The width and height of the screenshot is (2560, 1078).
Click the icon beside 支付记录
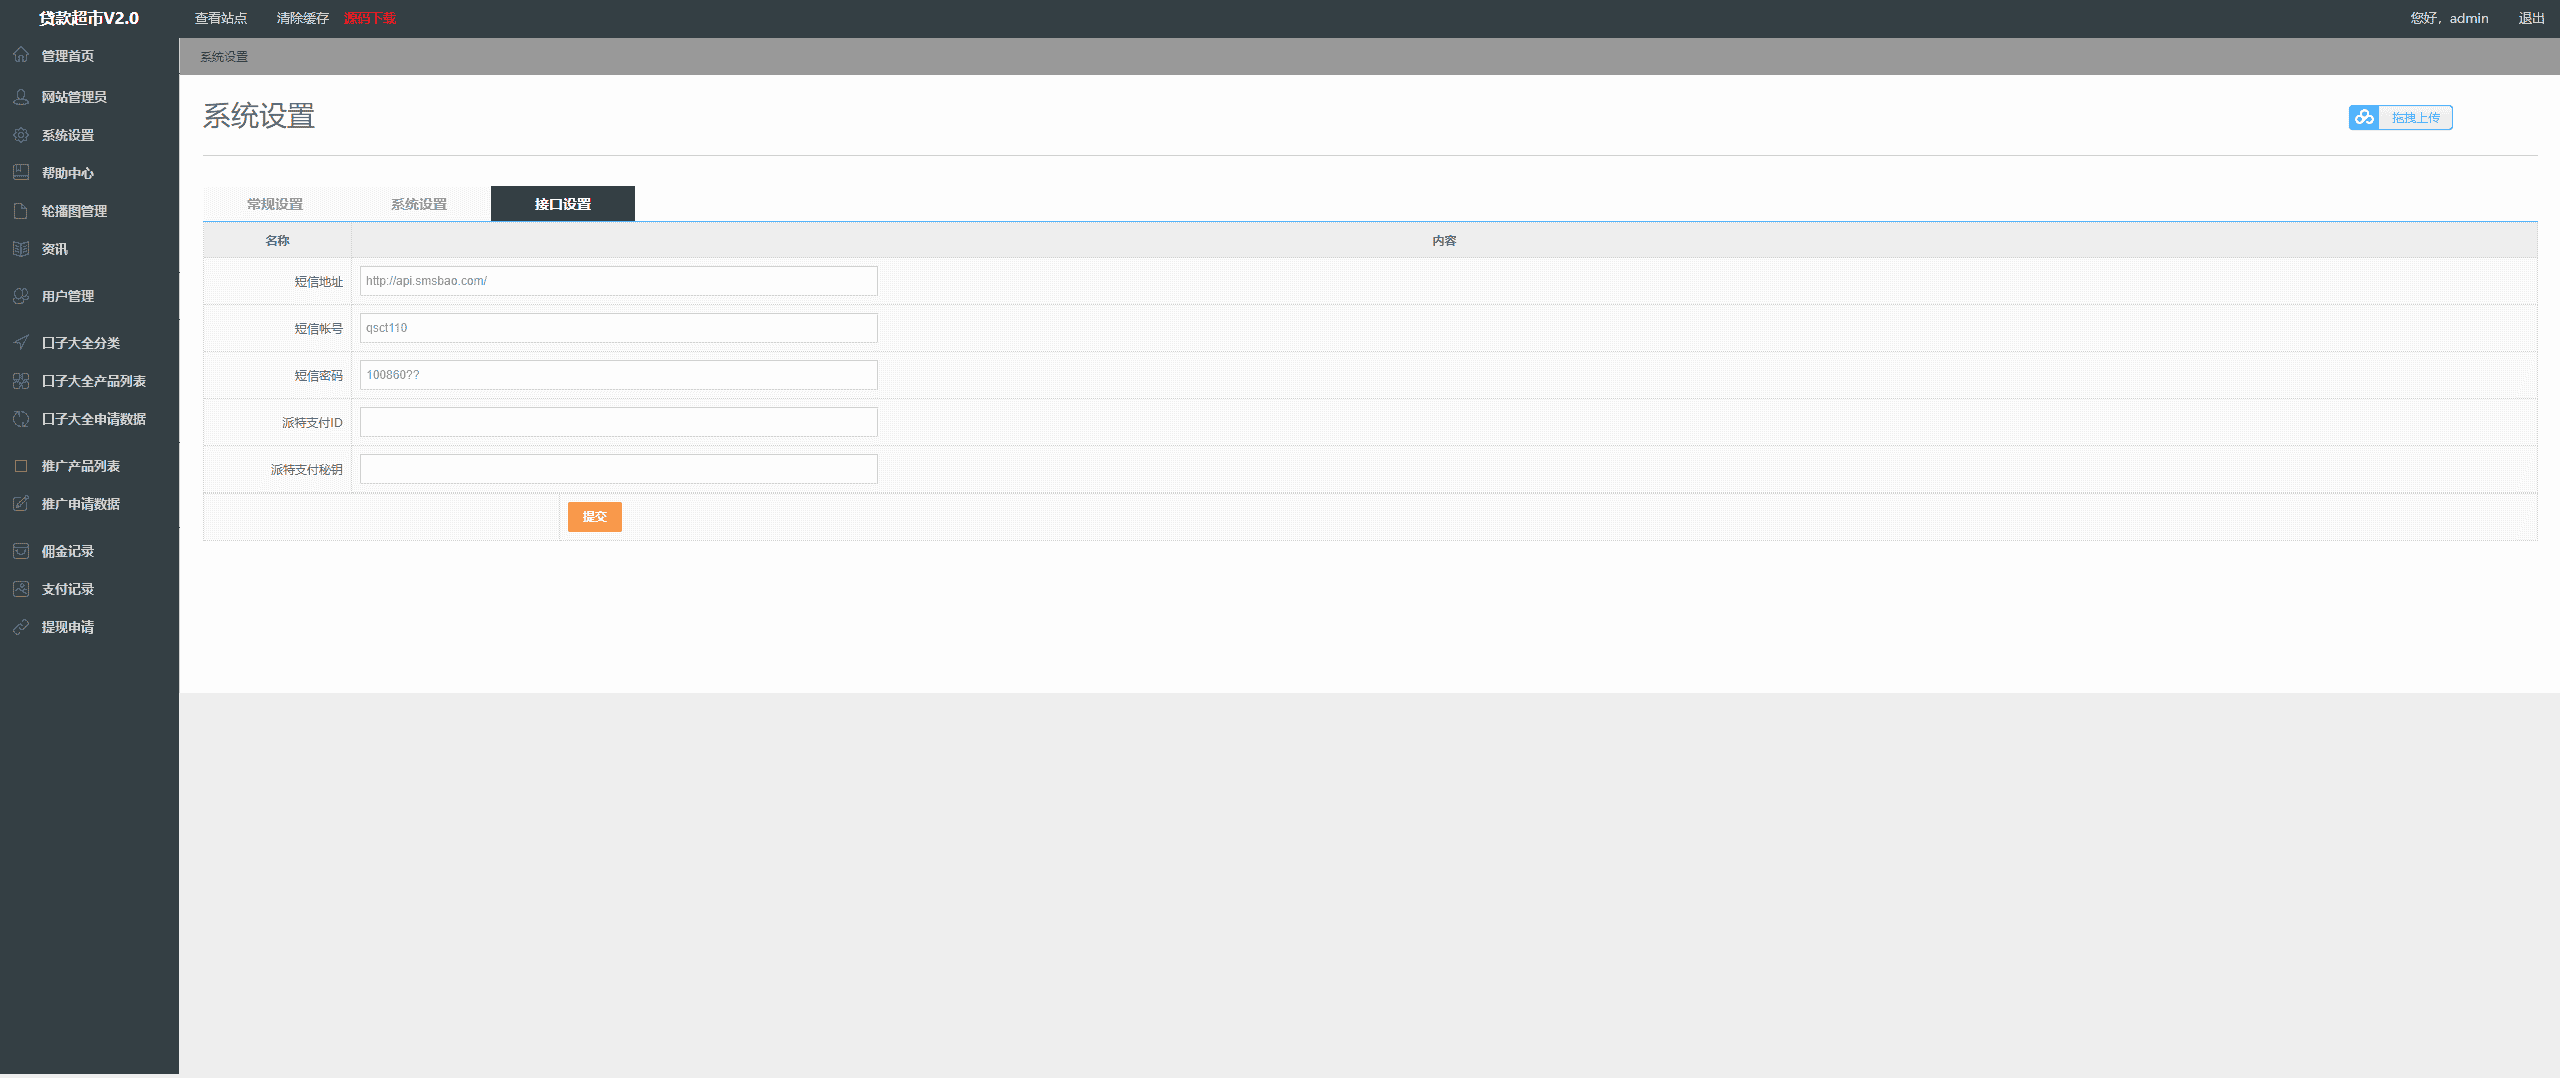21,589
